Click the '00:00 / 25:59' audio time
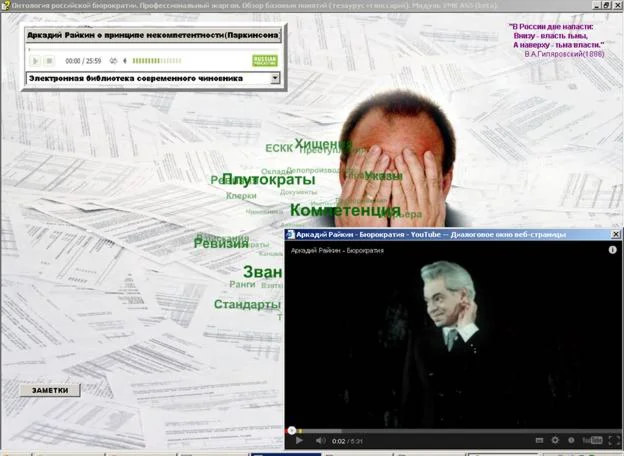The width and height of the screenshot is (624, 456). [x=83, y=61]
